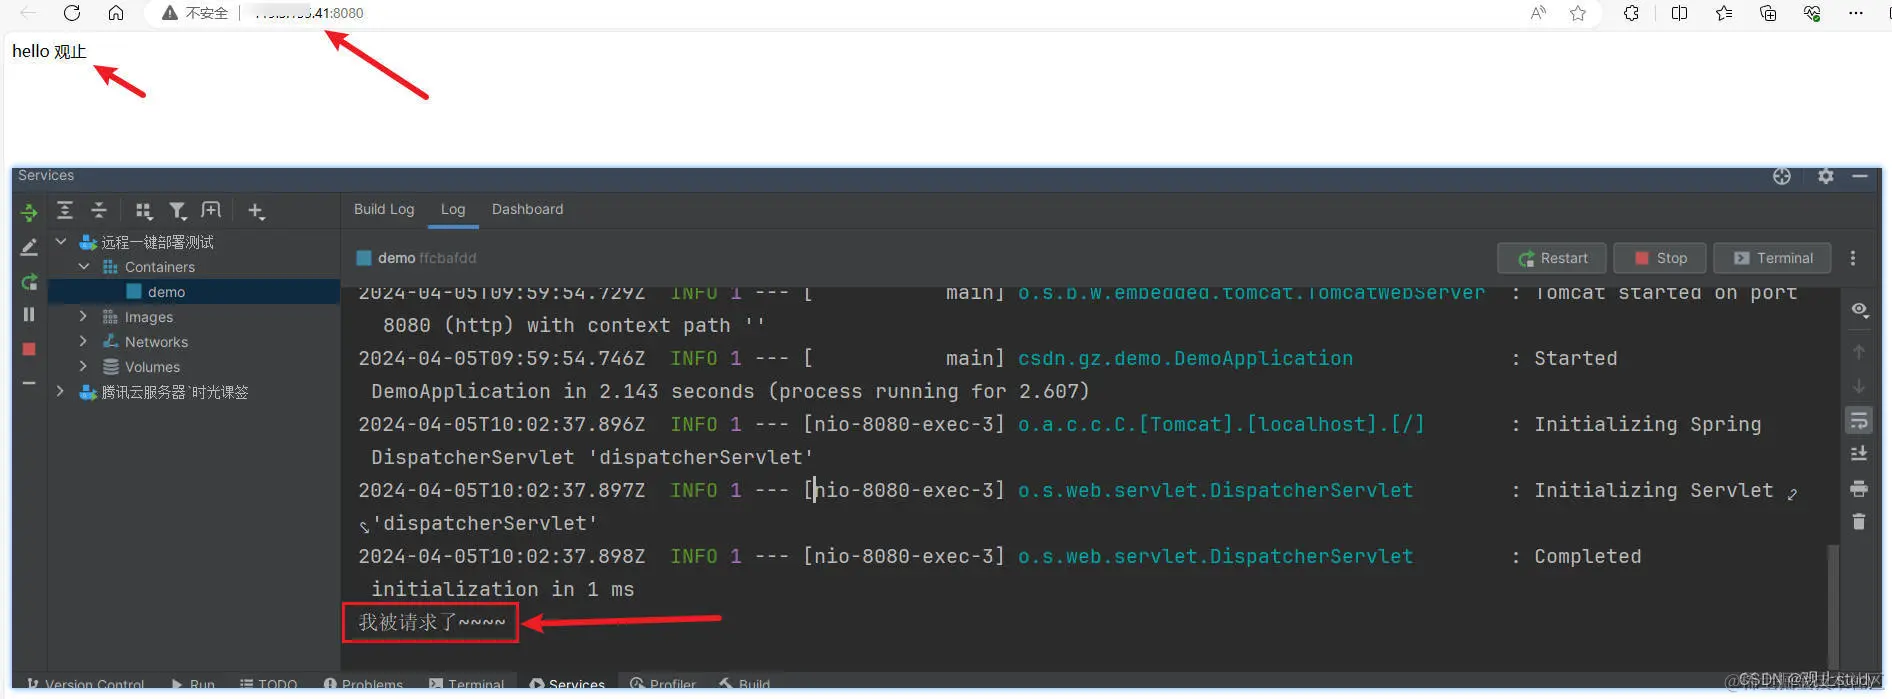Open the Profiler tool window tab
The width and height of the screenshot is (1892, 699).
click(663, 684)
